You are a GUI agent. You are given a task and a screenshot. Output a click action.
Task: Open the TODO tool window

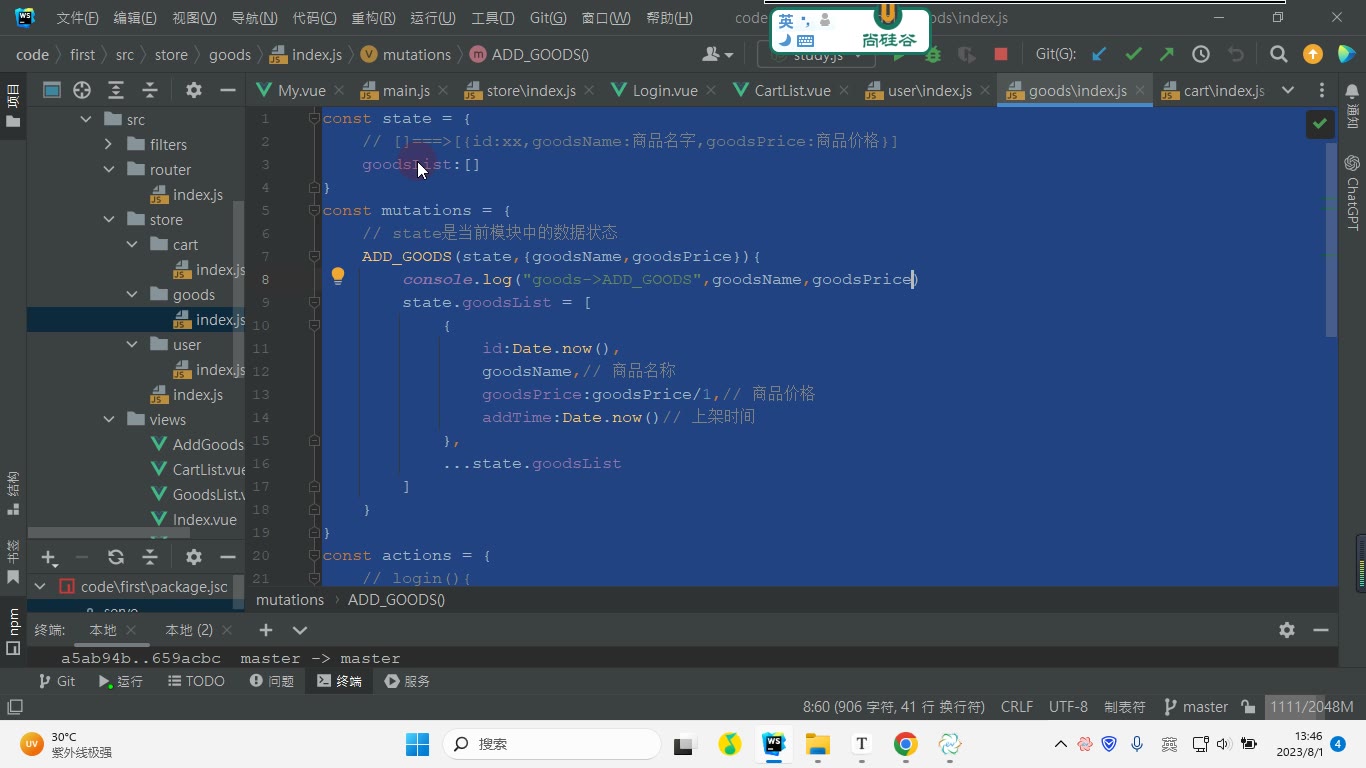(x=196, y=681)
